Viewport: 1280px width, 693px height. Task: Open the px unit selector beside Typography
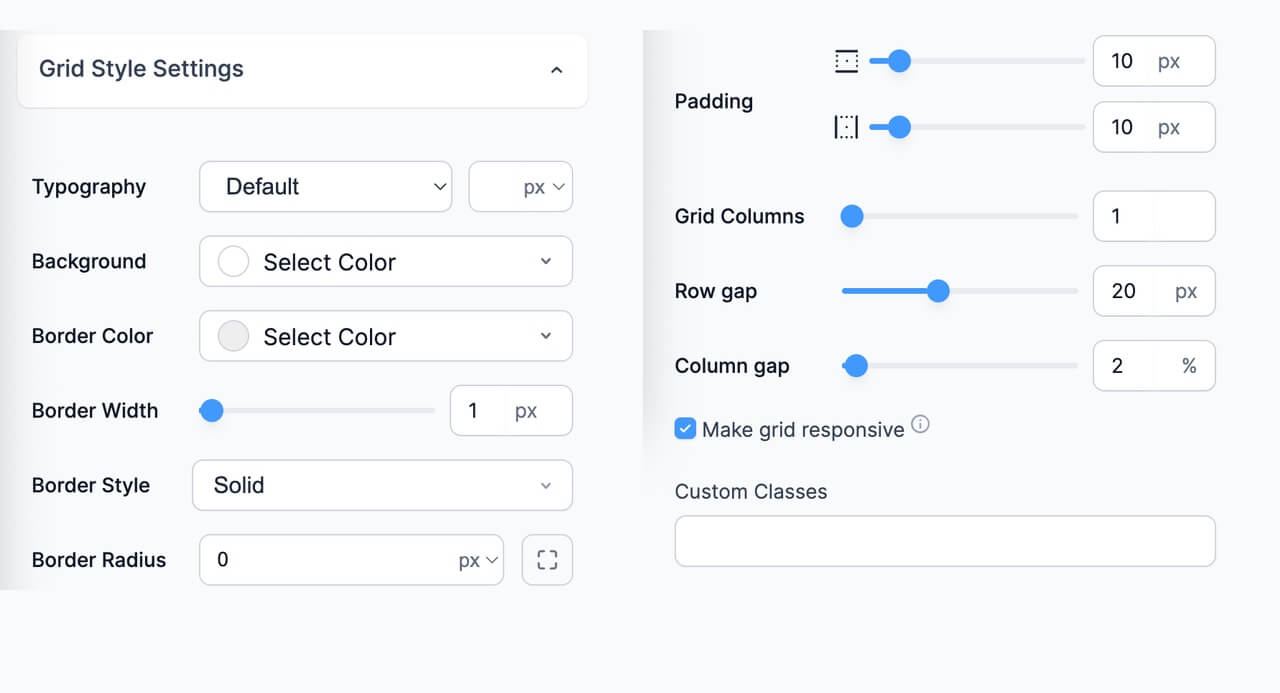coord(520,186)
